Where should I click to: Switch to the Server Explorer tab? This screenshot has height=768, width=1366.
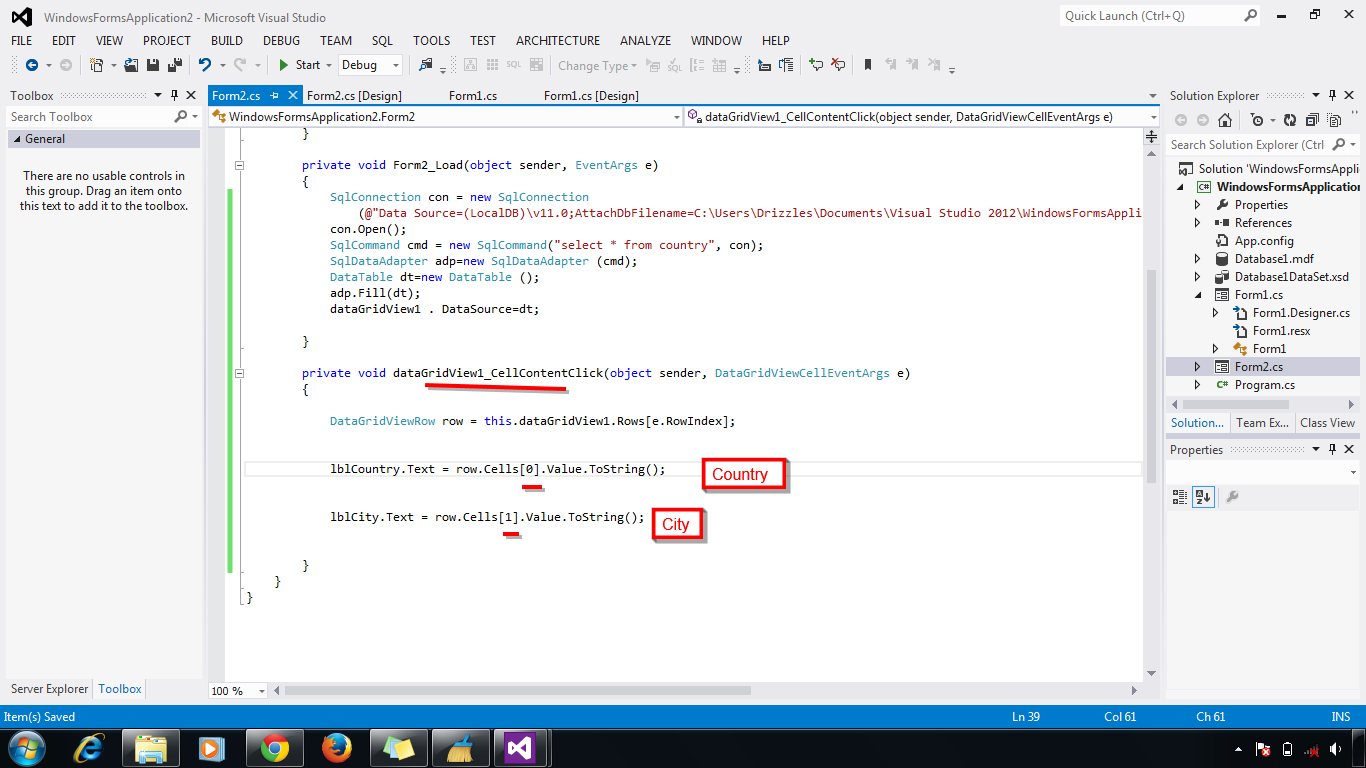pos(49,689)
